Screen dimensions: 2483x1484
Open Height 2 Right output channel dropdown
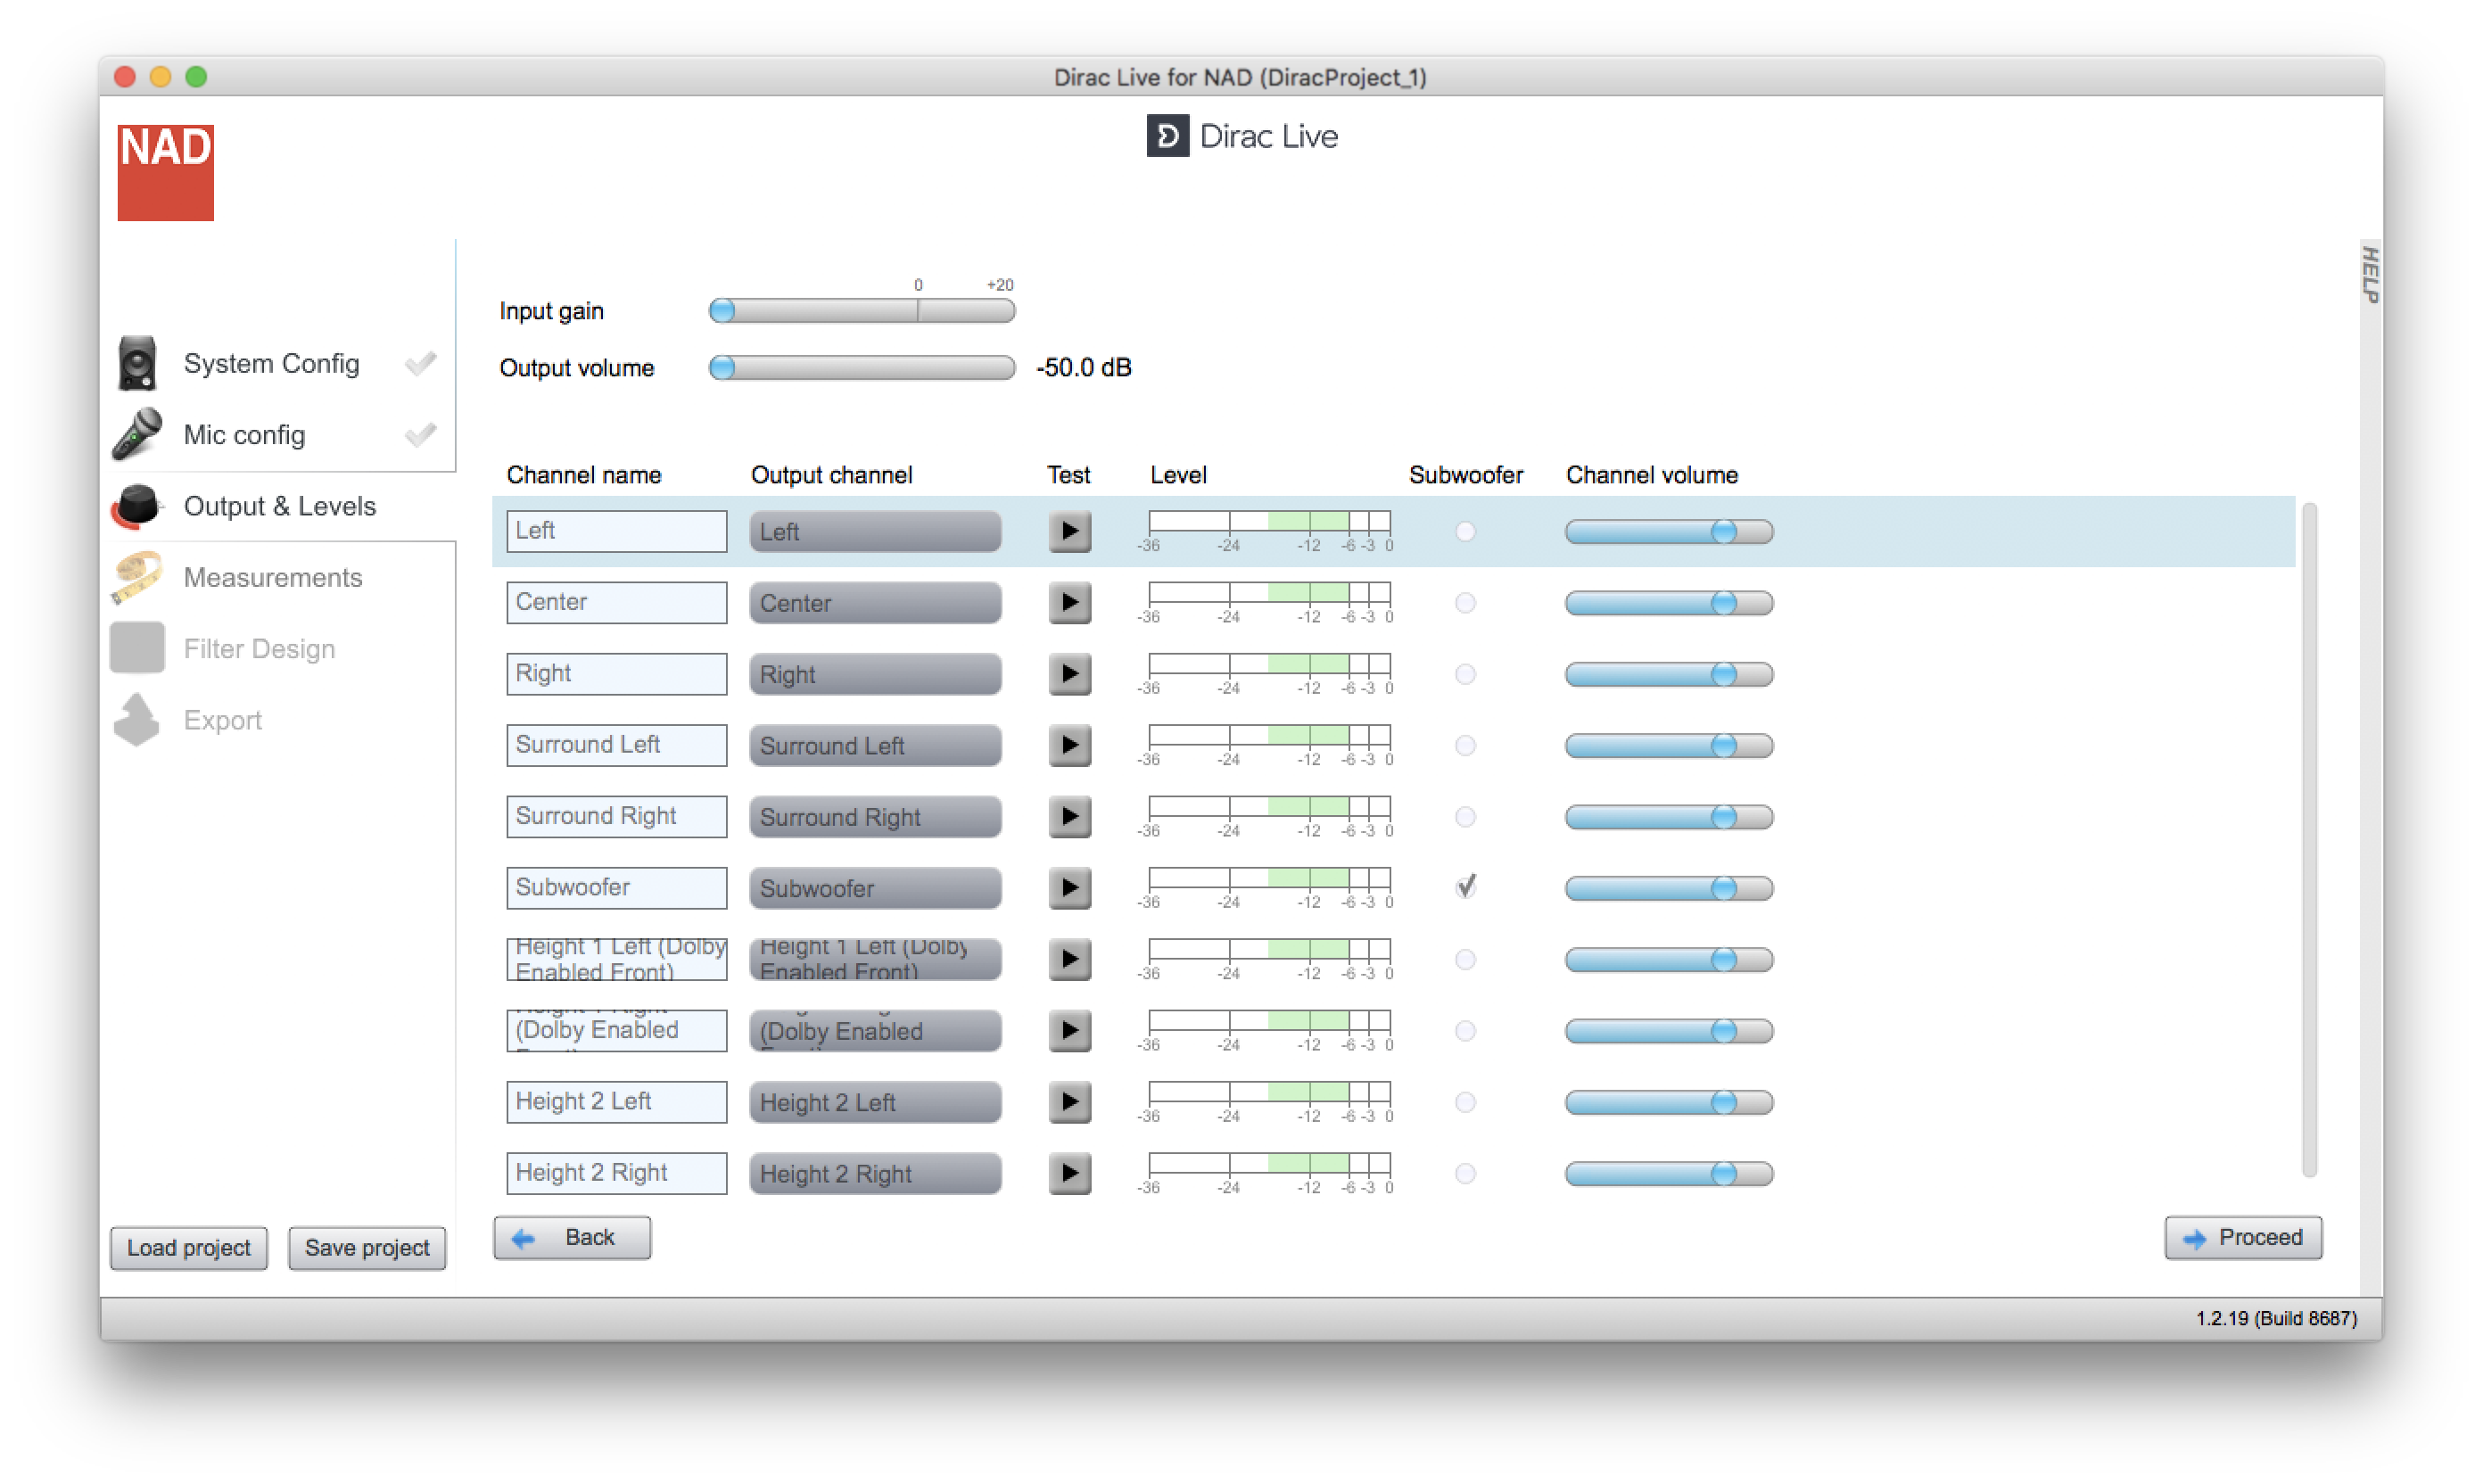[875, 1173]
